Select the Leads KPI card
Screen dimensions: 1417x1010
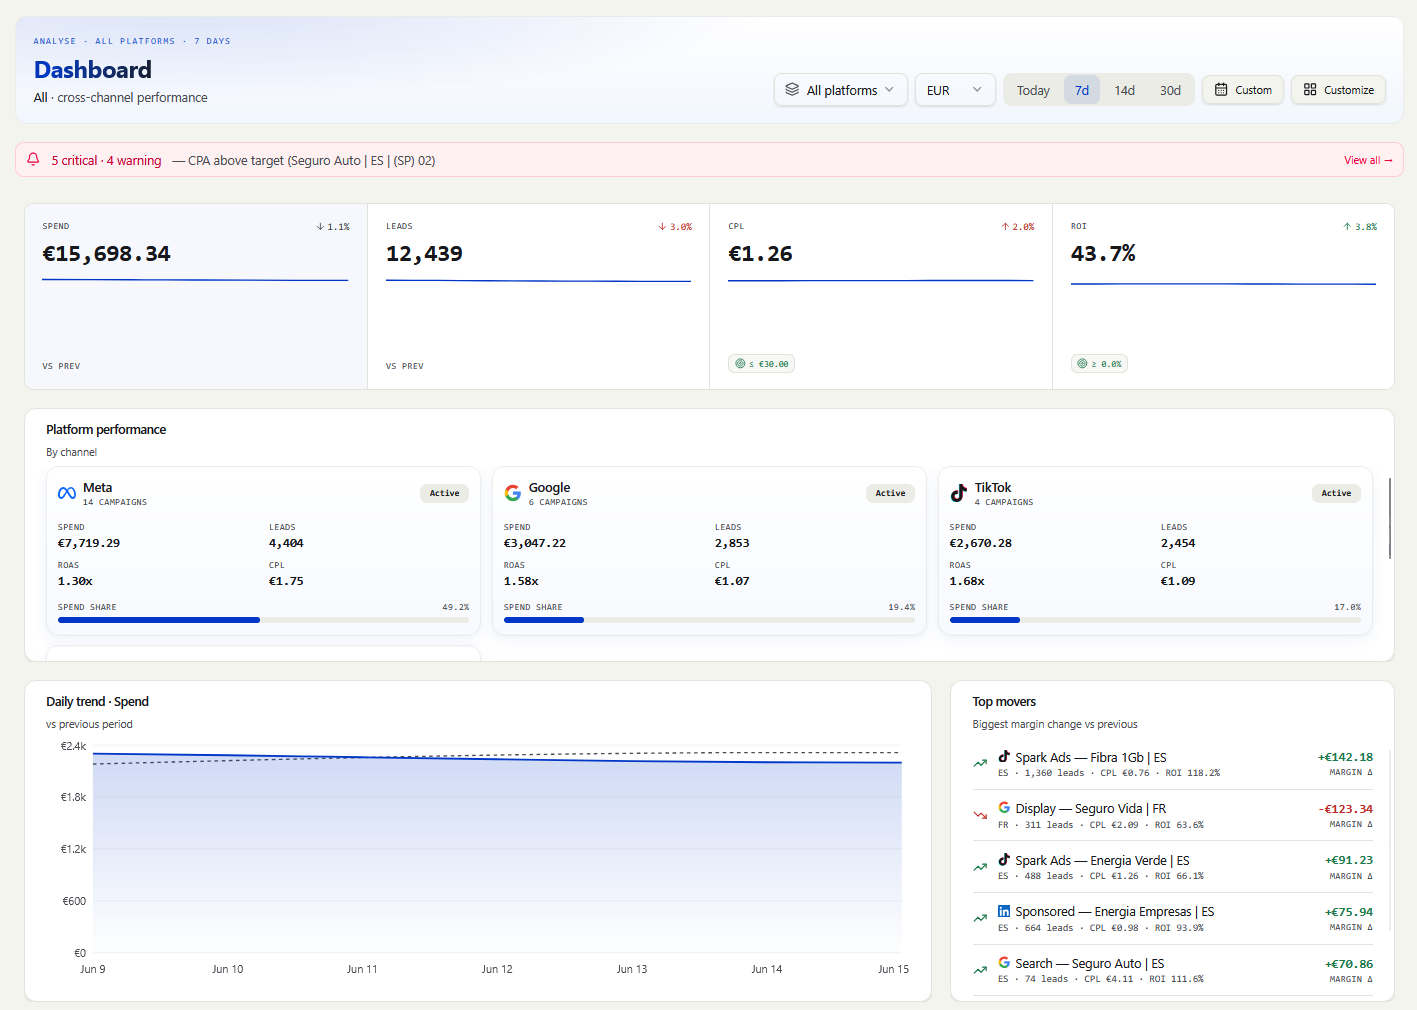[x=538, y=296]
